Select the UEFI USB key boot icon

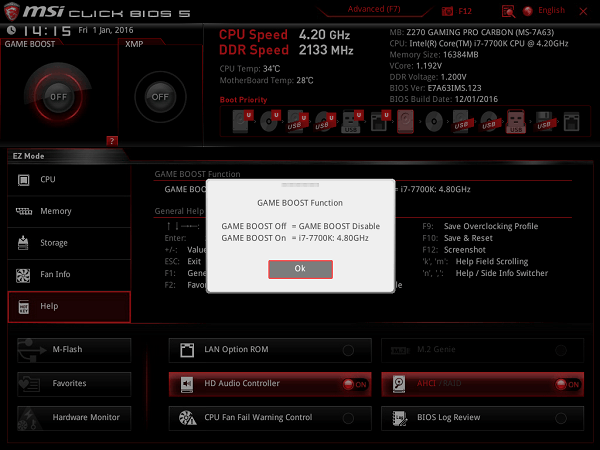[x=352, y=121]
